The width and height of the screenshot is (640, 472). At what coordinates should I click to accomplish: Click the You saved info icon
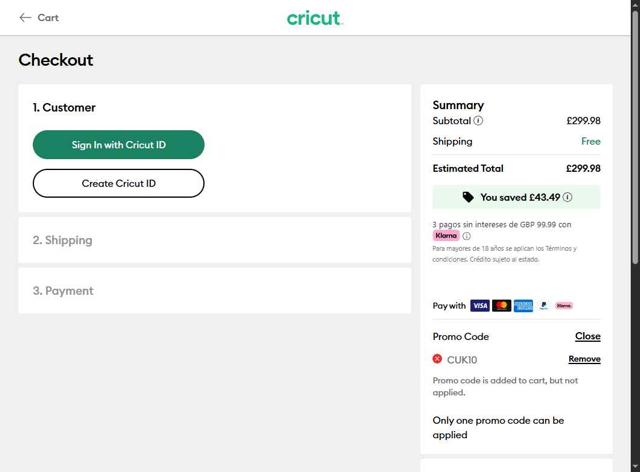tap(568, 198)
